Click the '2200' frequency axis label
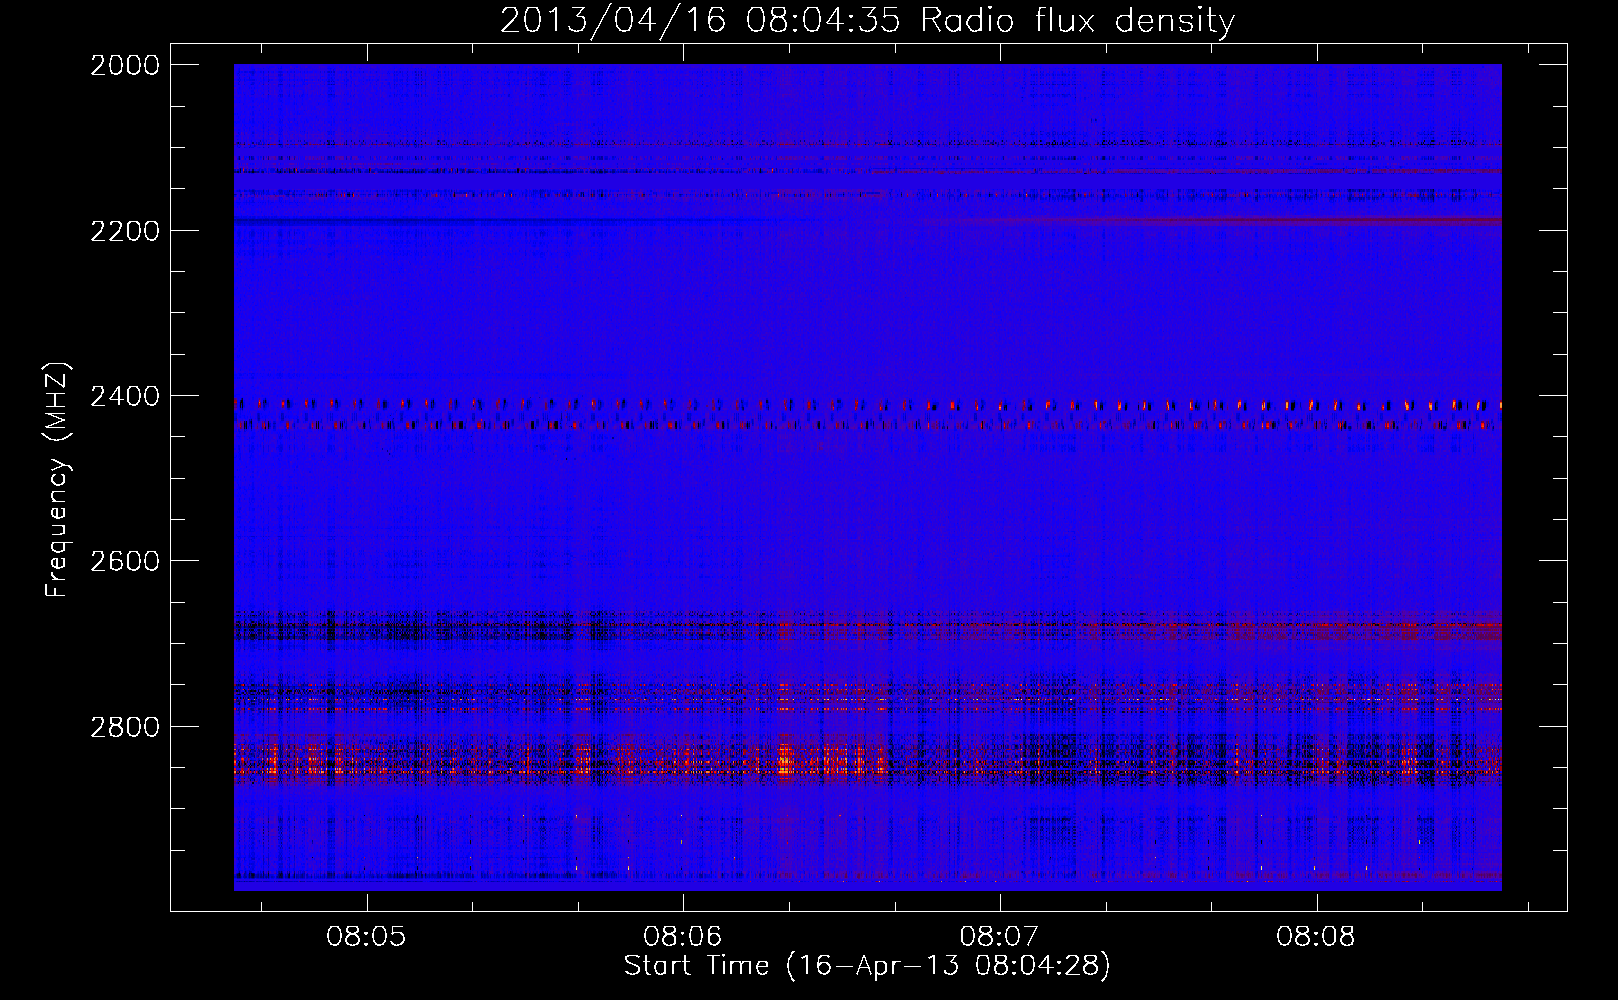Image resolution: width=1618 pixels, height=1000 pixels. pyautogui.click(x=125, y=231)
